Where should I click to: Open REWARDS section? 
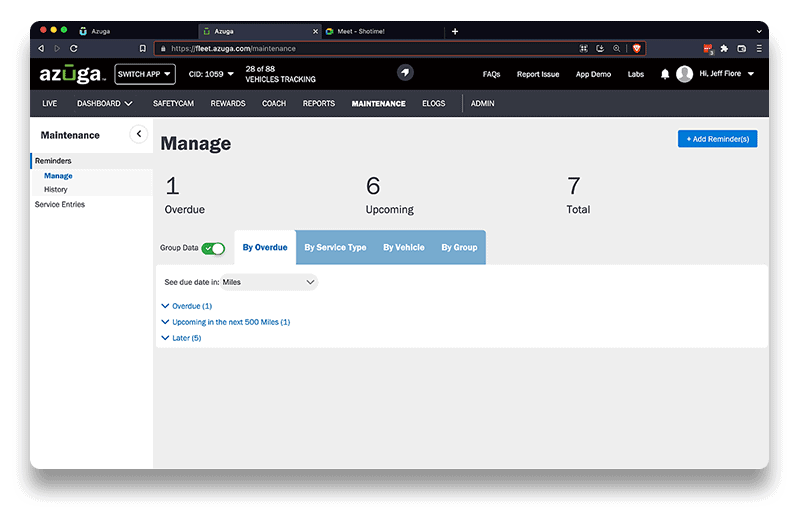coord(228,104)
